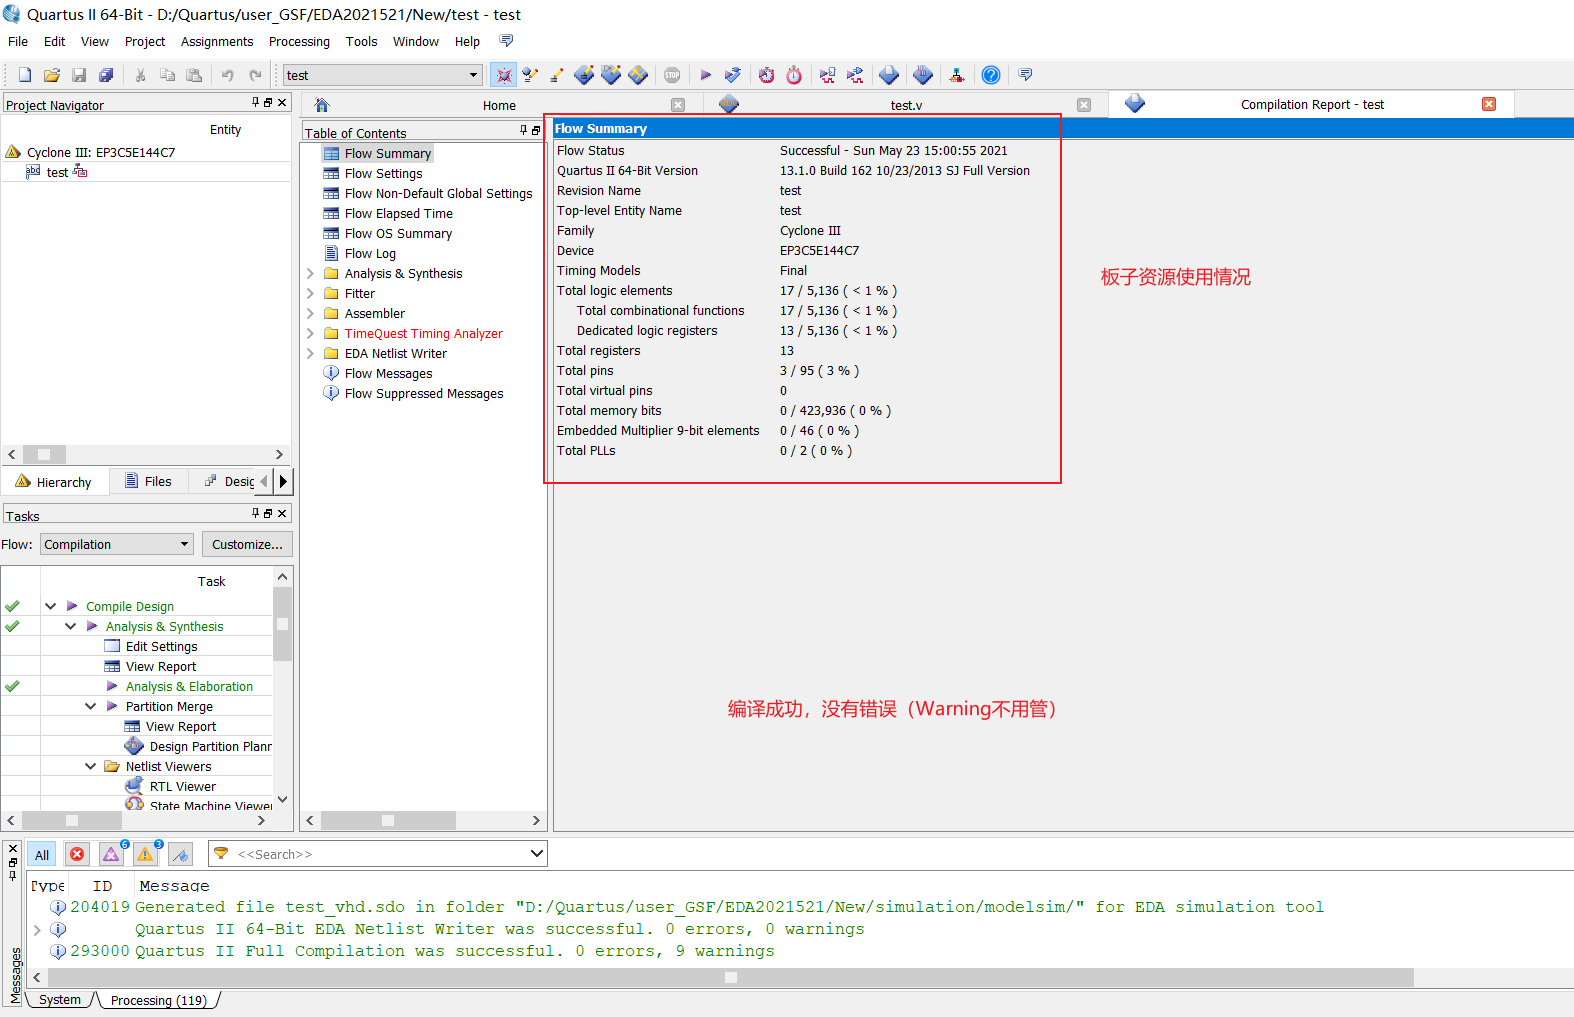Open the Tools menu
1574x1017 pixels.
[362, 41]
